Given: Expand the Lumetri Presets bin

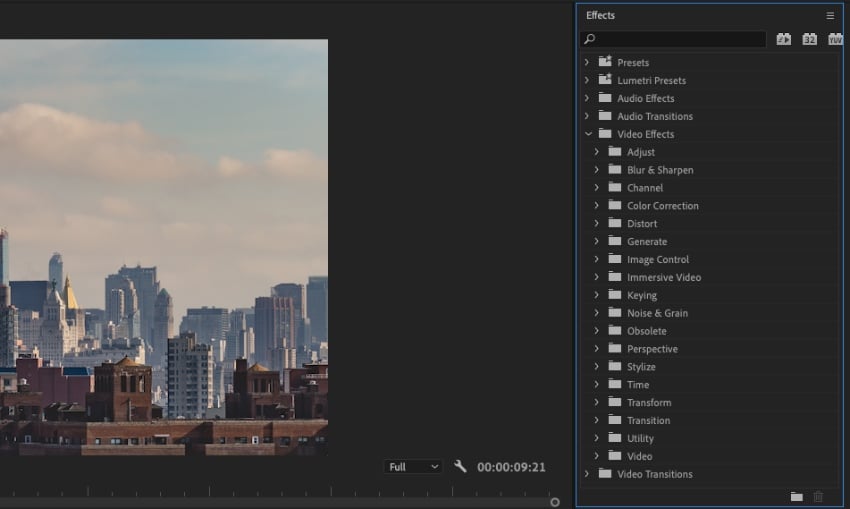Looking at the screenshot, I should 587,80.
